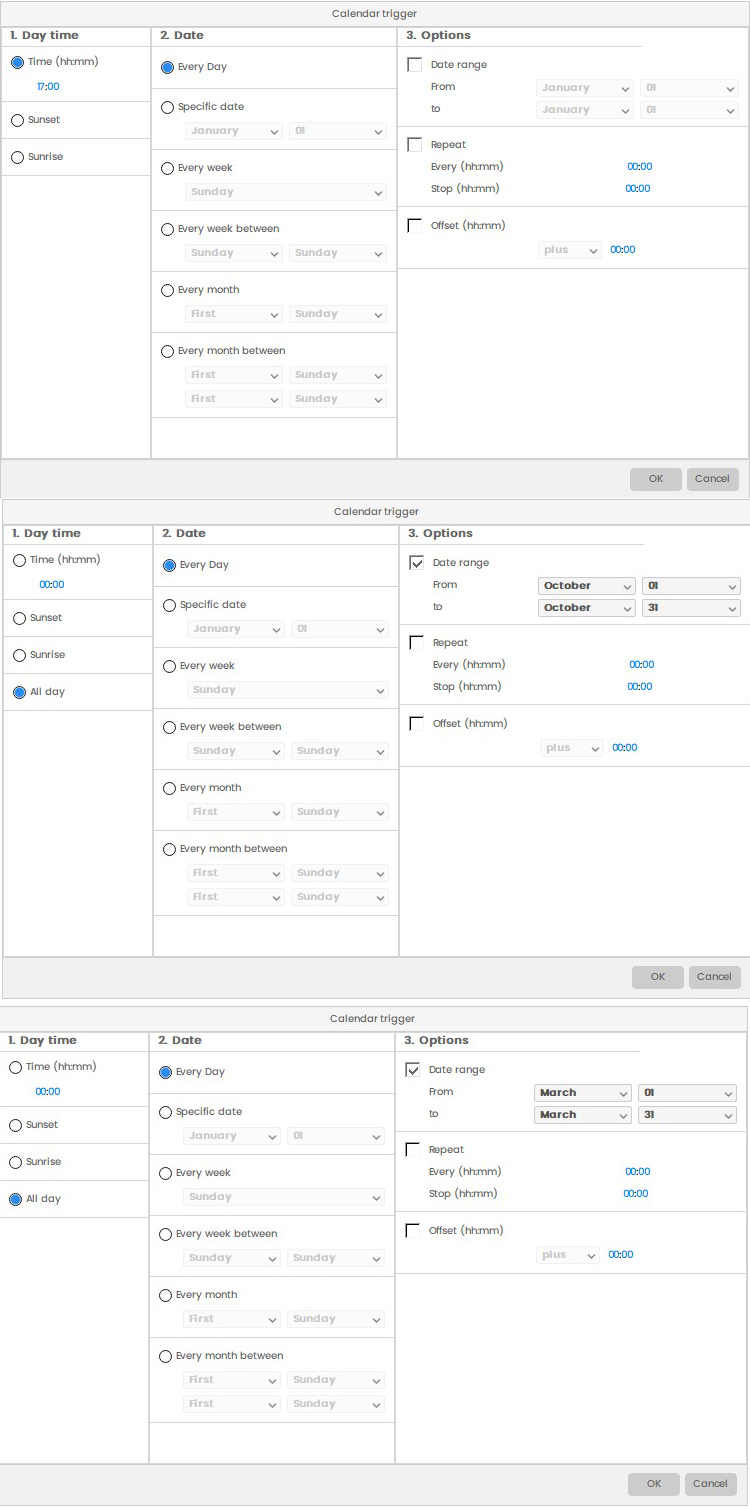
Task: Open the to October month dropdown
Action: [x=587, y=608]
